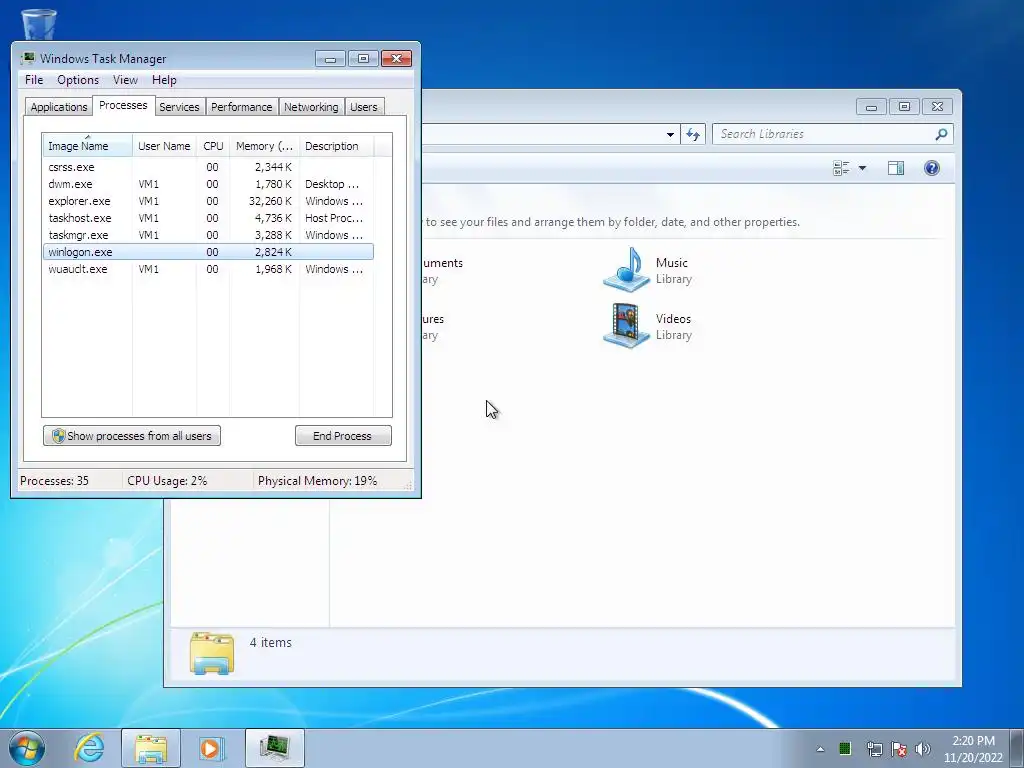Launch Internet Explorer from the taskbar
This screenshot has height=768, width=1024.
click(89, 748)
